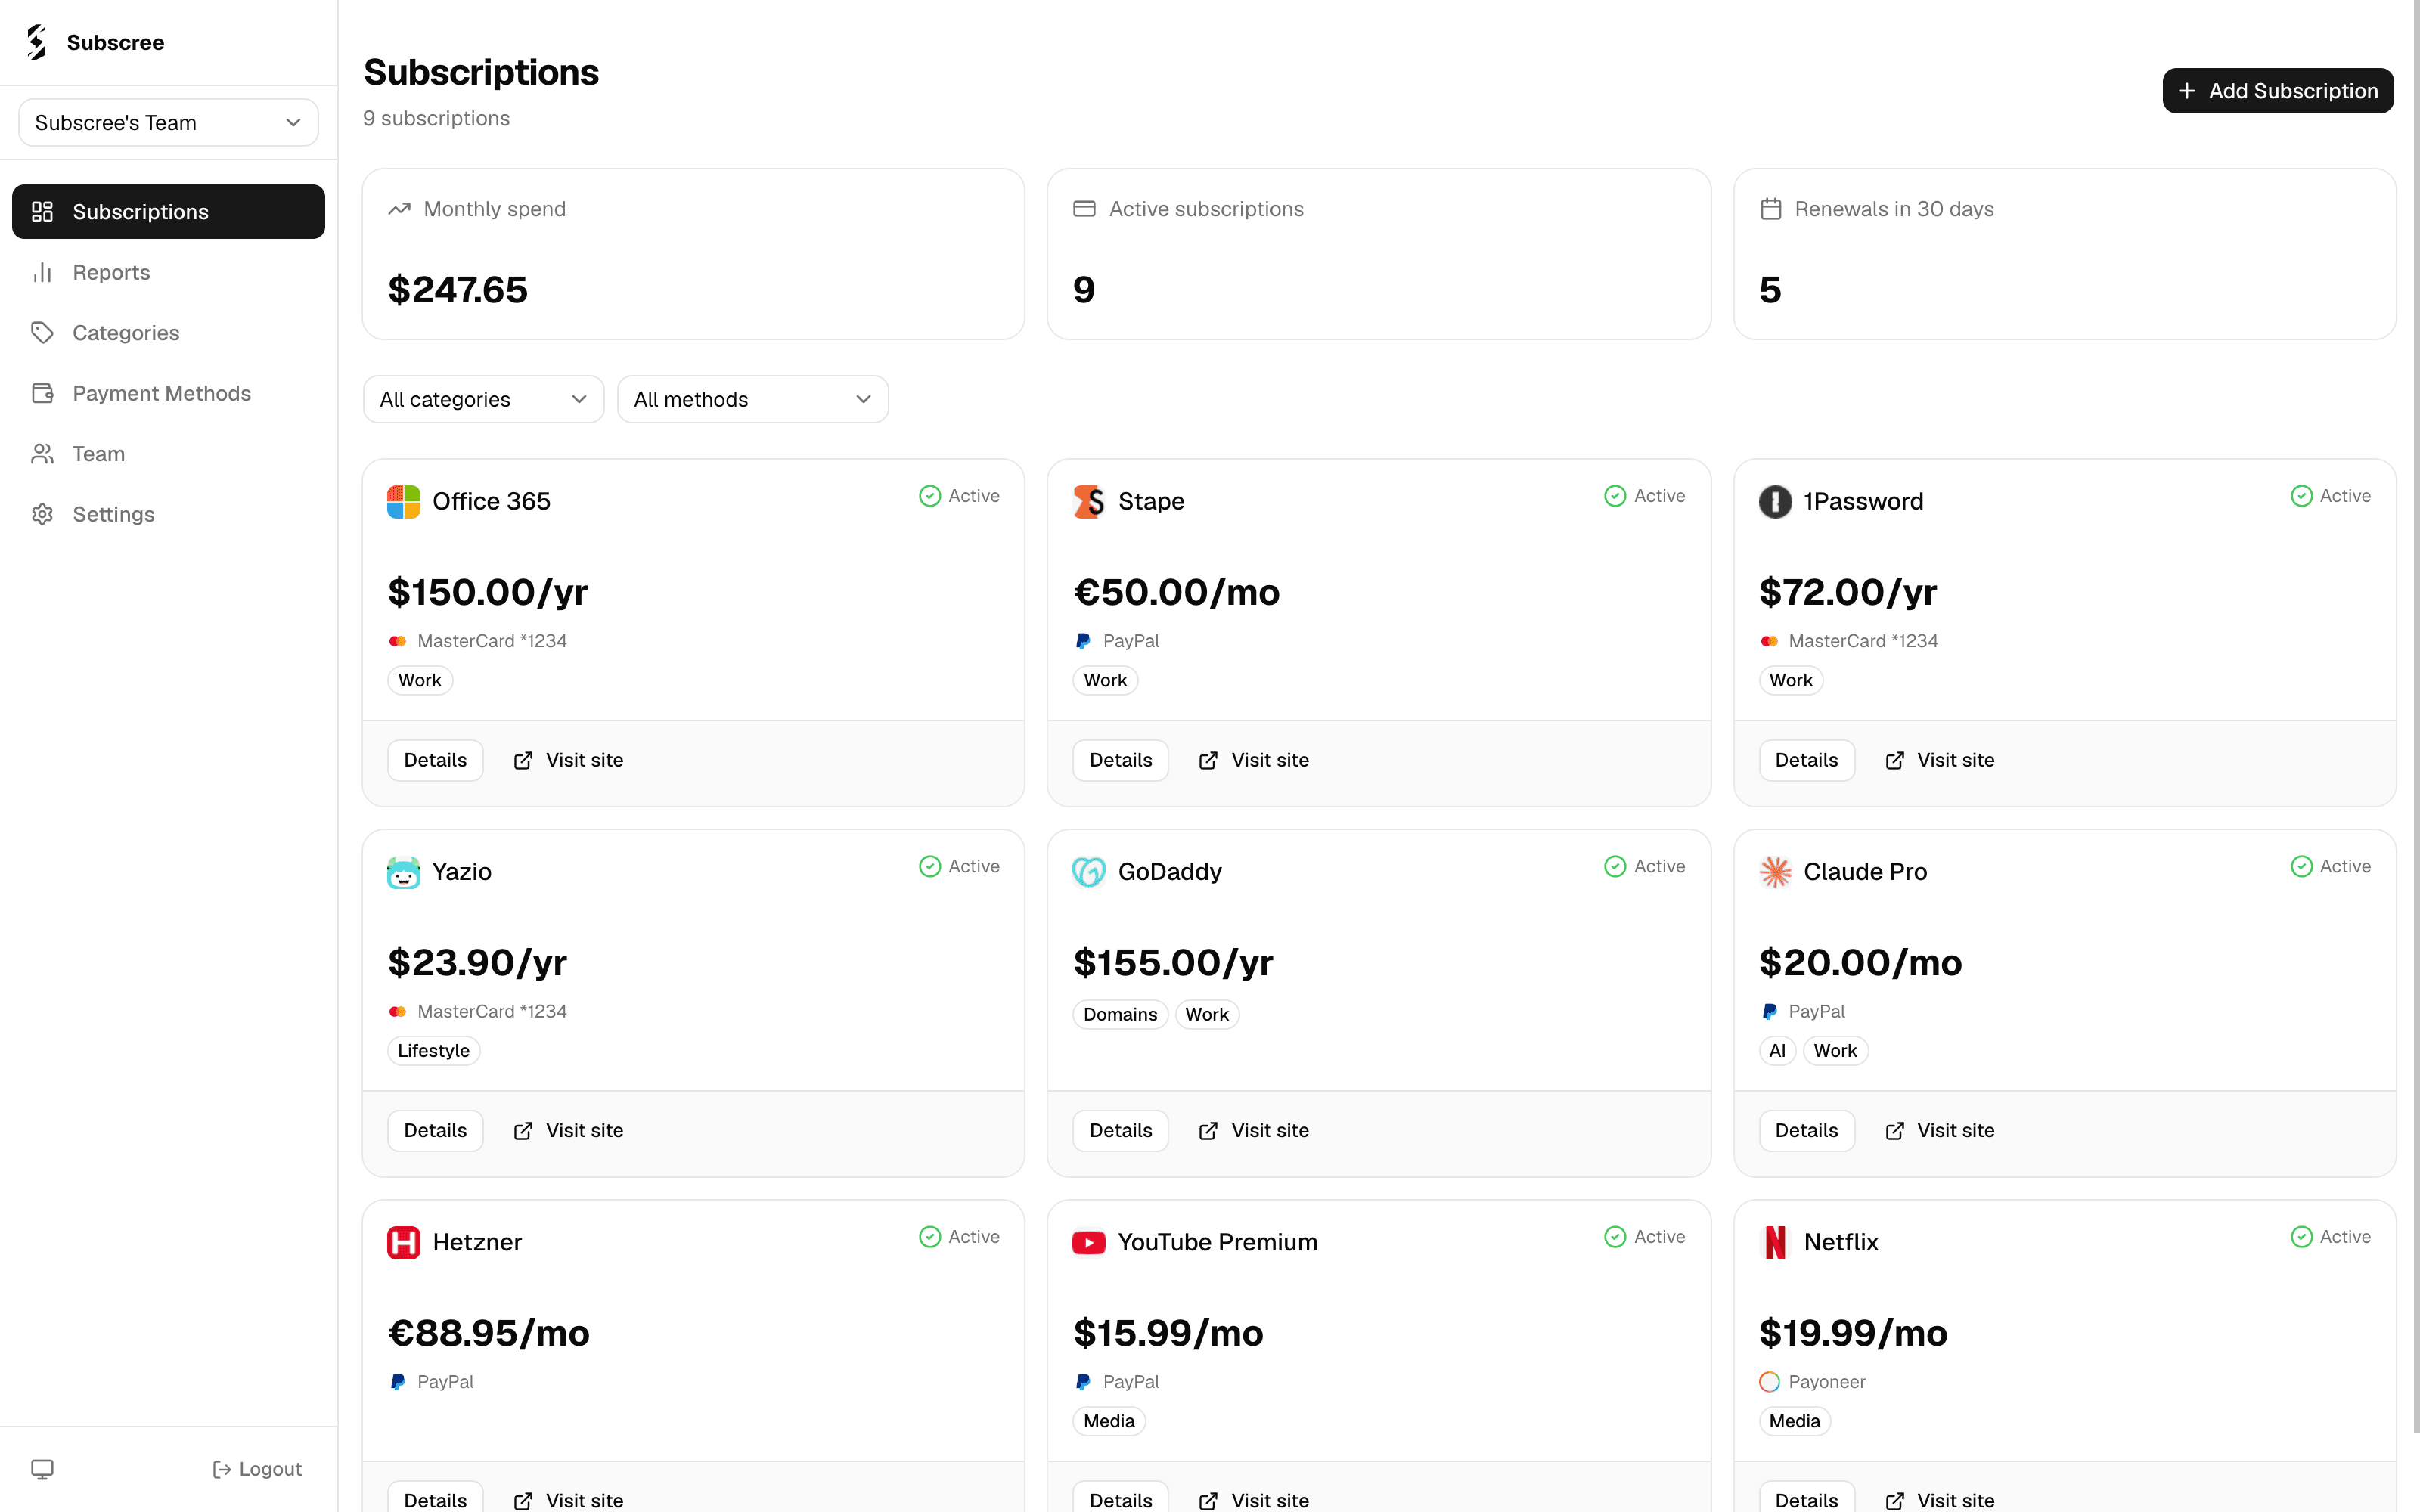Click the Yazio logo
Viewport: 2420px width, 1512px height.
click(403, 872)
